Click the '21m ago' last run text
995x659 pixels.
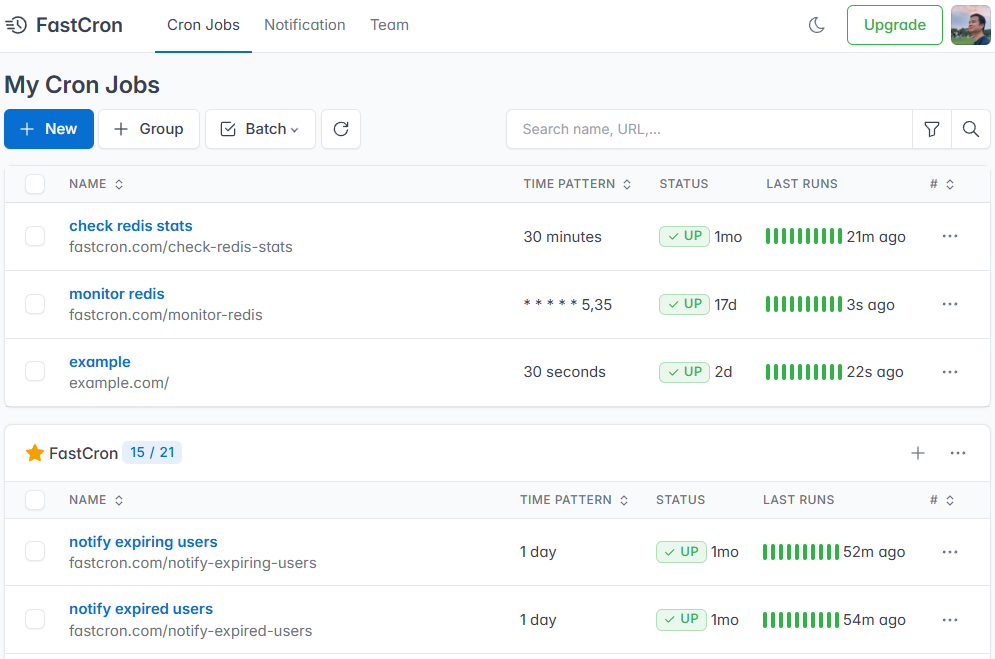[x=876, y=237]
